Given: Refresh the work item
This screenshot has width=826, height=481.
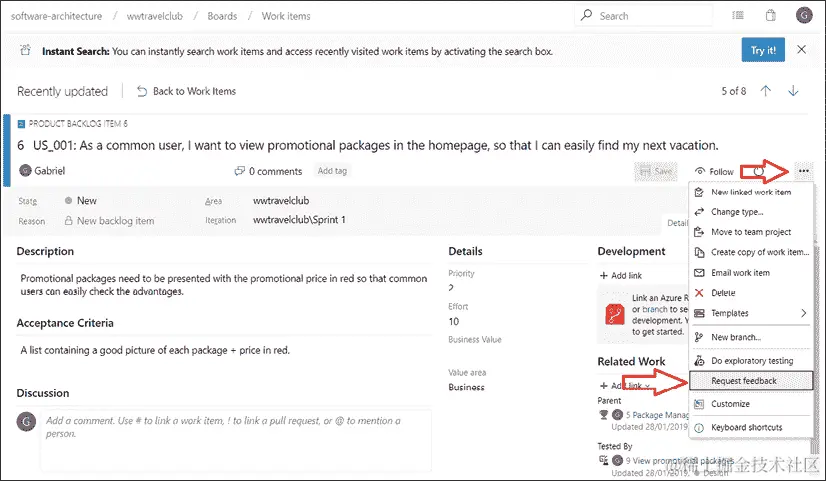Looking at the screenshot, I should pyautogui.click(x=760, y=171).
